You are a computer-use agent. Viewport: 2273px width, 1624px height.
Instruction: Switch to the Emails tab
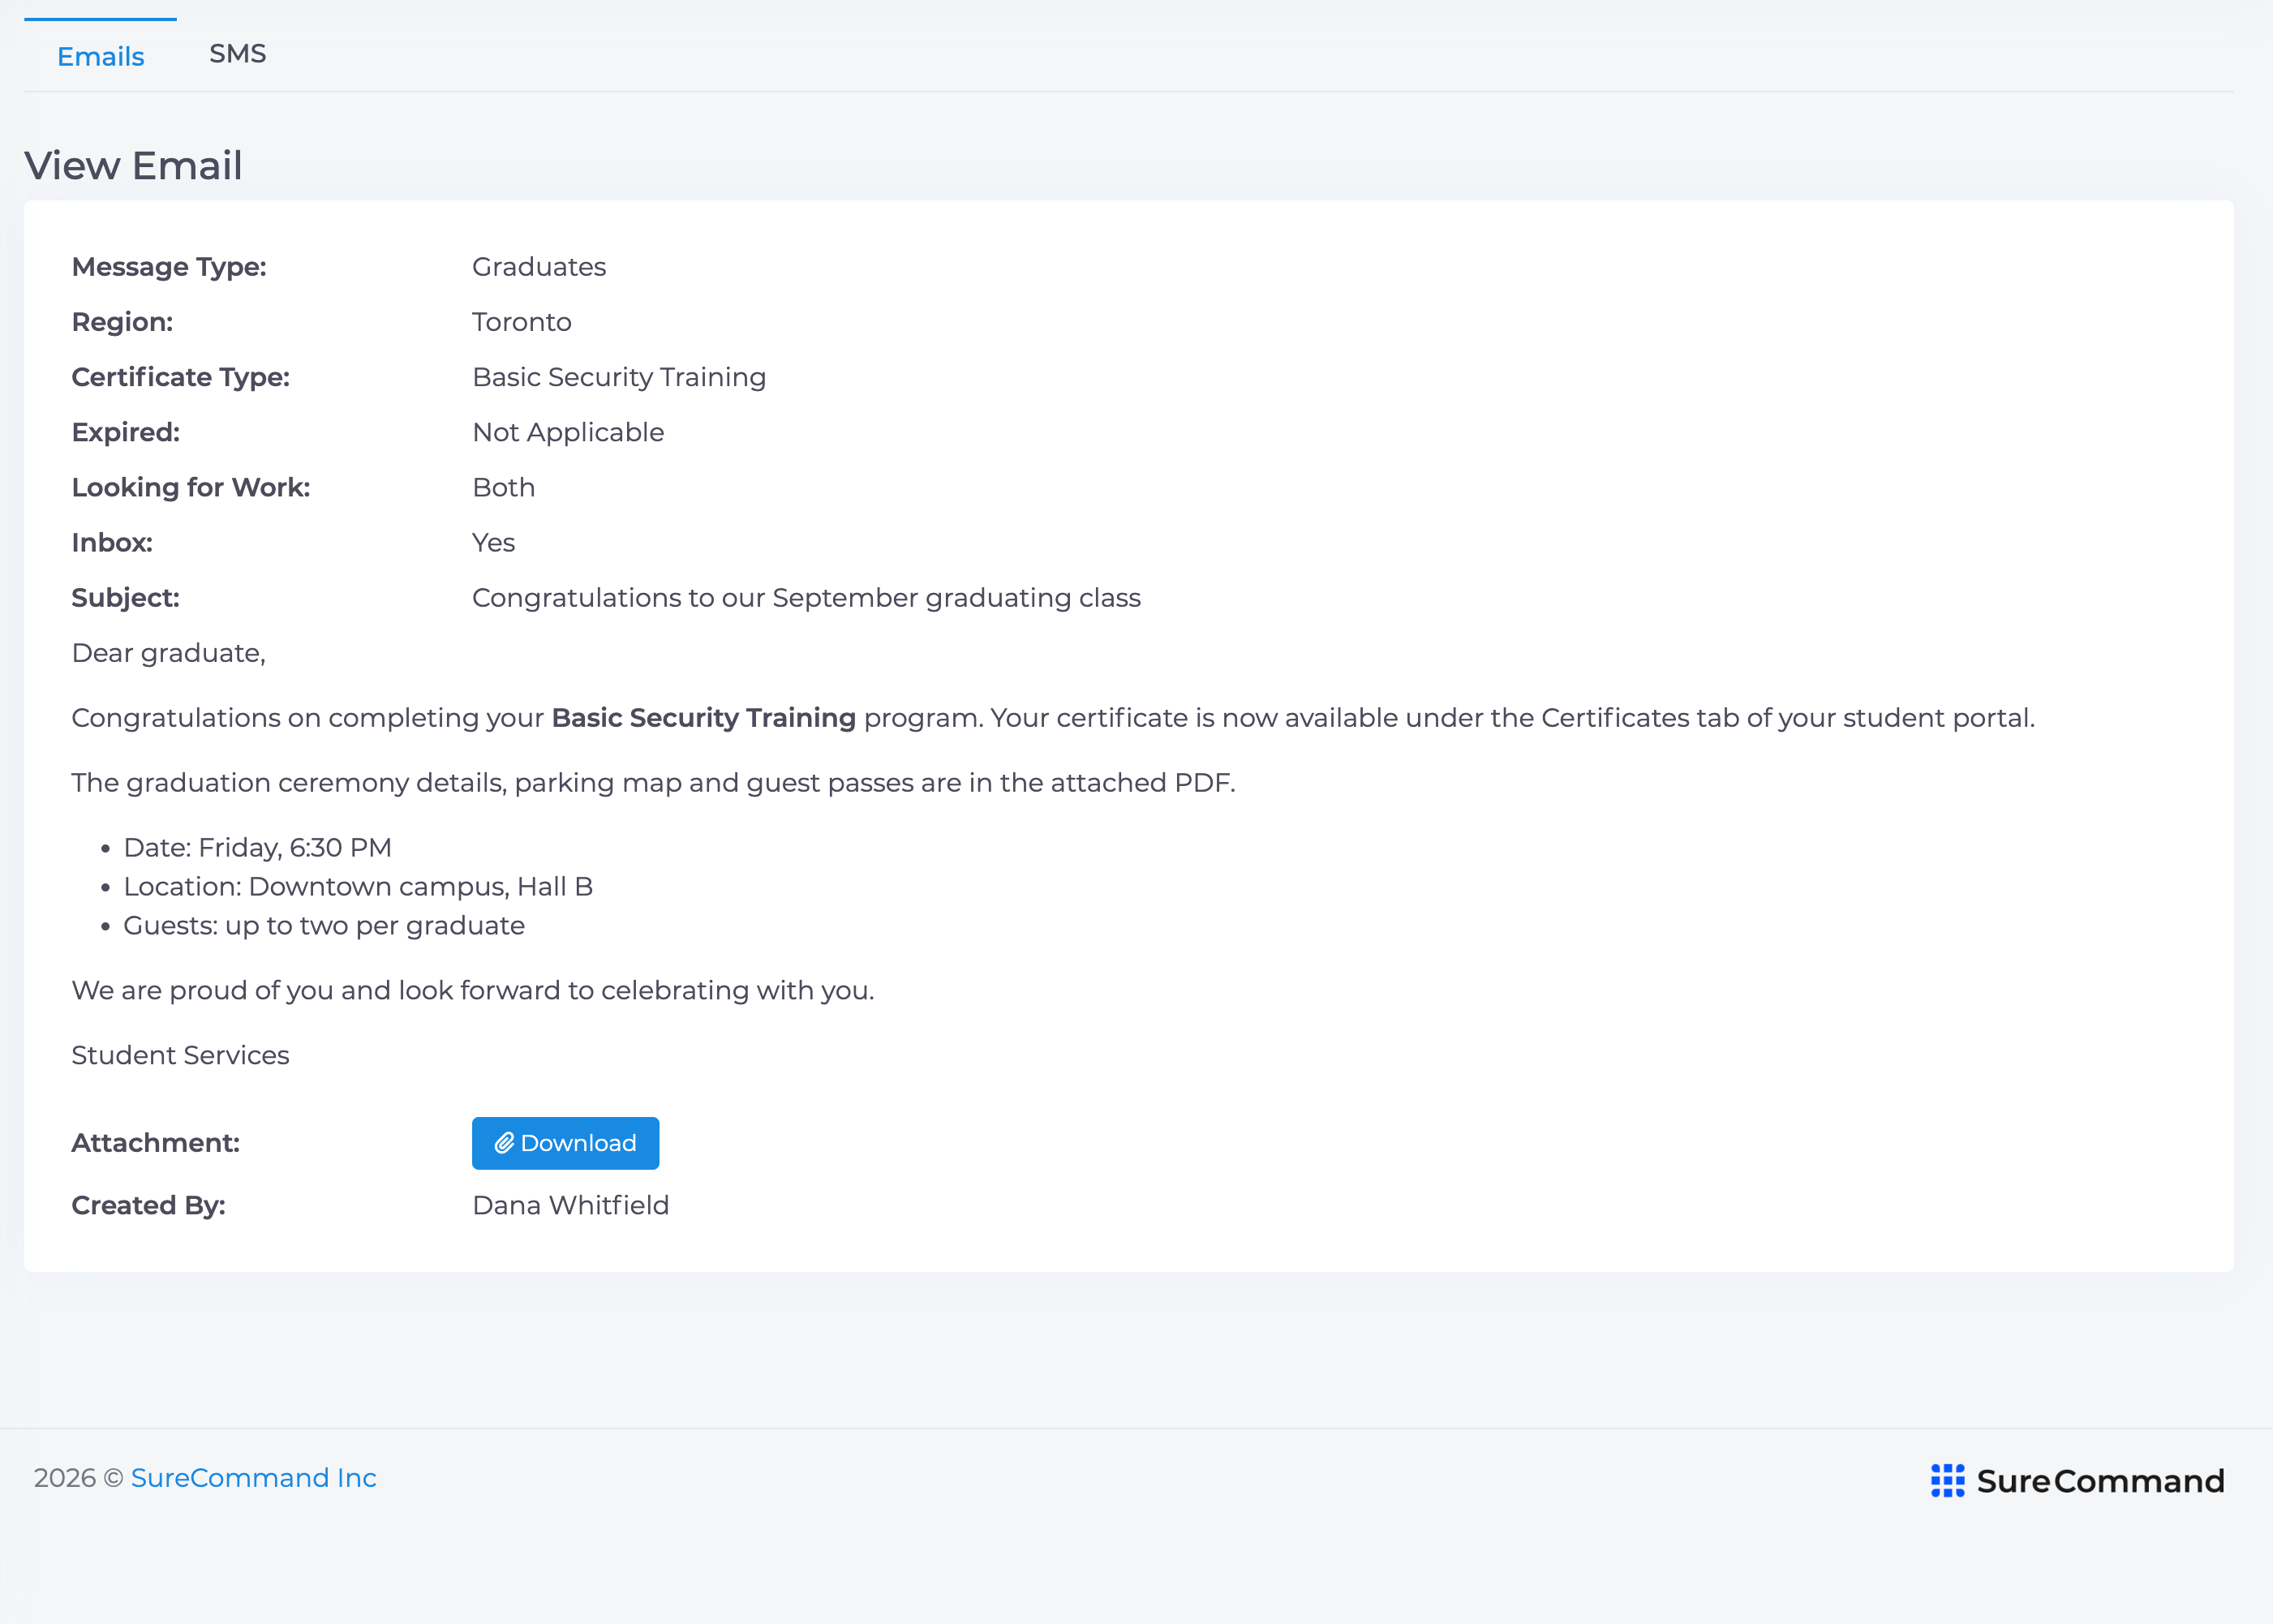point(100,56)
